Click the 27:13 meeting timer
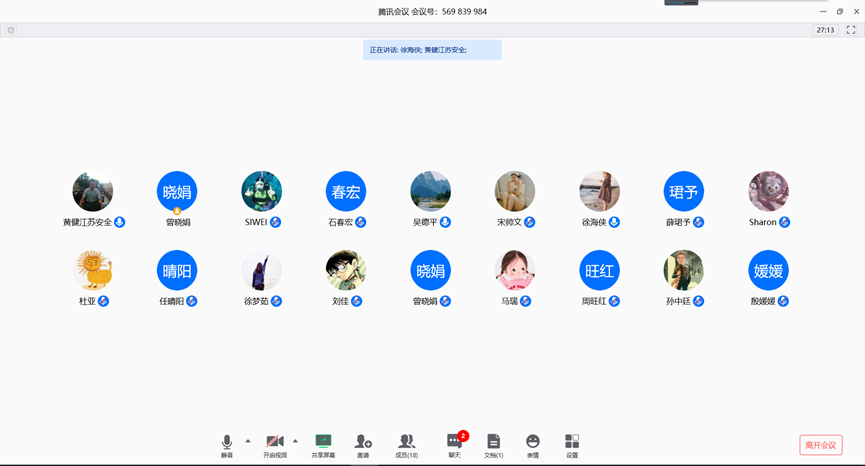Image resolution: width=865 pixels, height=466 pixels. click(x=825, y=30)
